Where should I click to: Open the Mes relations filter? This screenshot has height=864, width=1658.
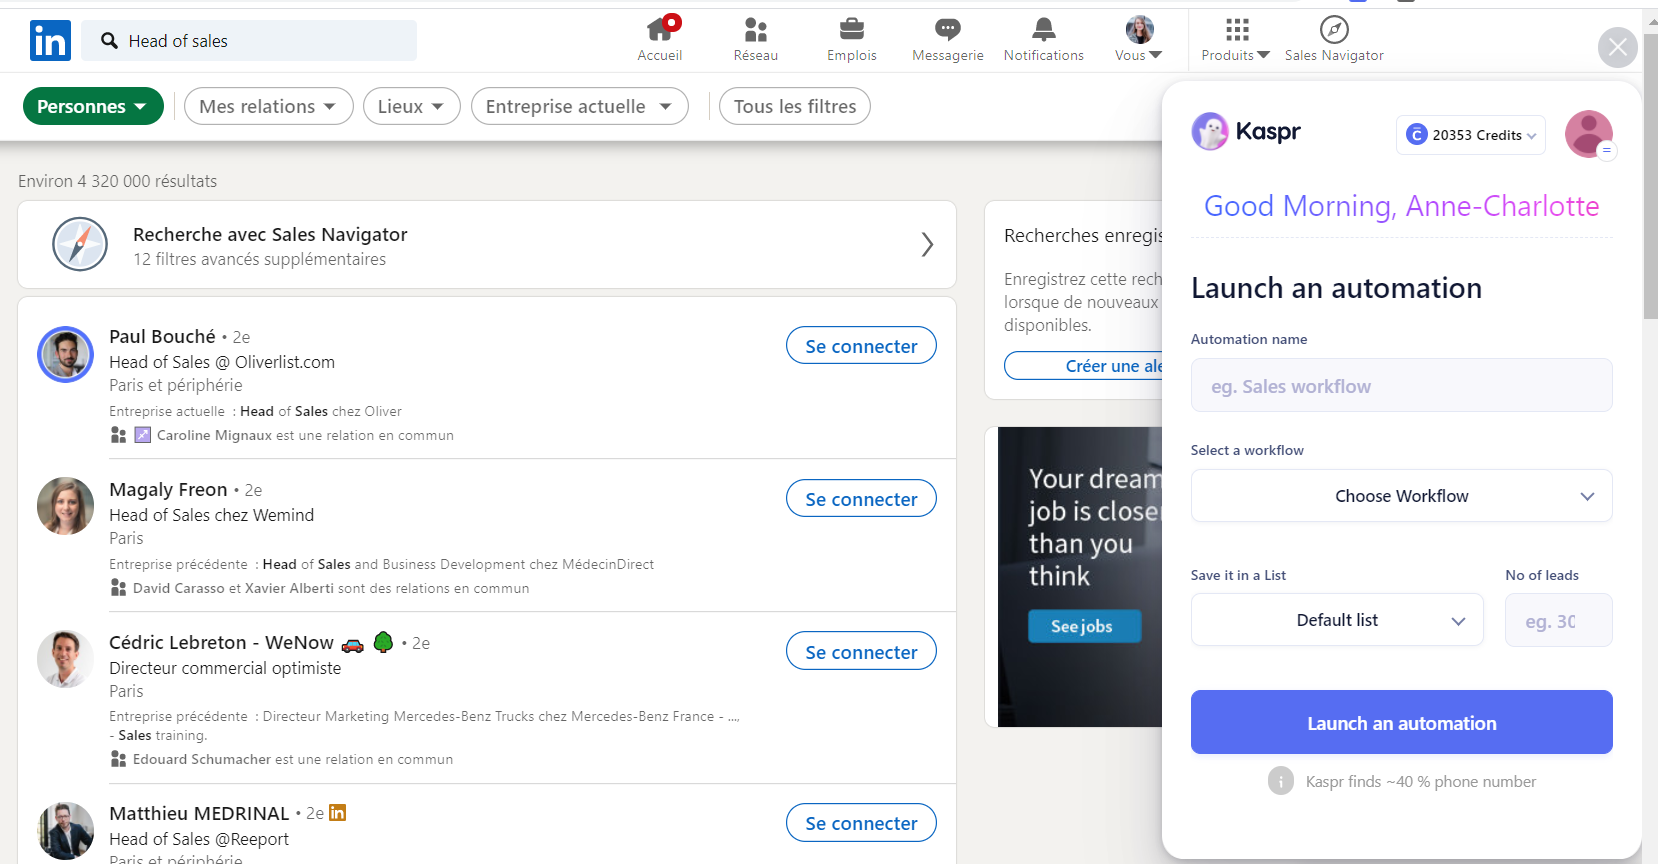click(x=268, y=106)
